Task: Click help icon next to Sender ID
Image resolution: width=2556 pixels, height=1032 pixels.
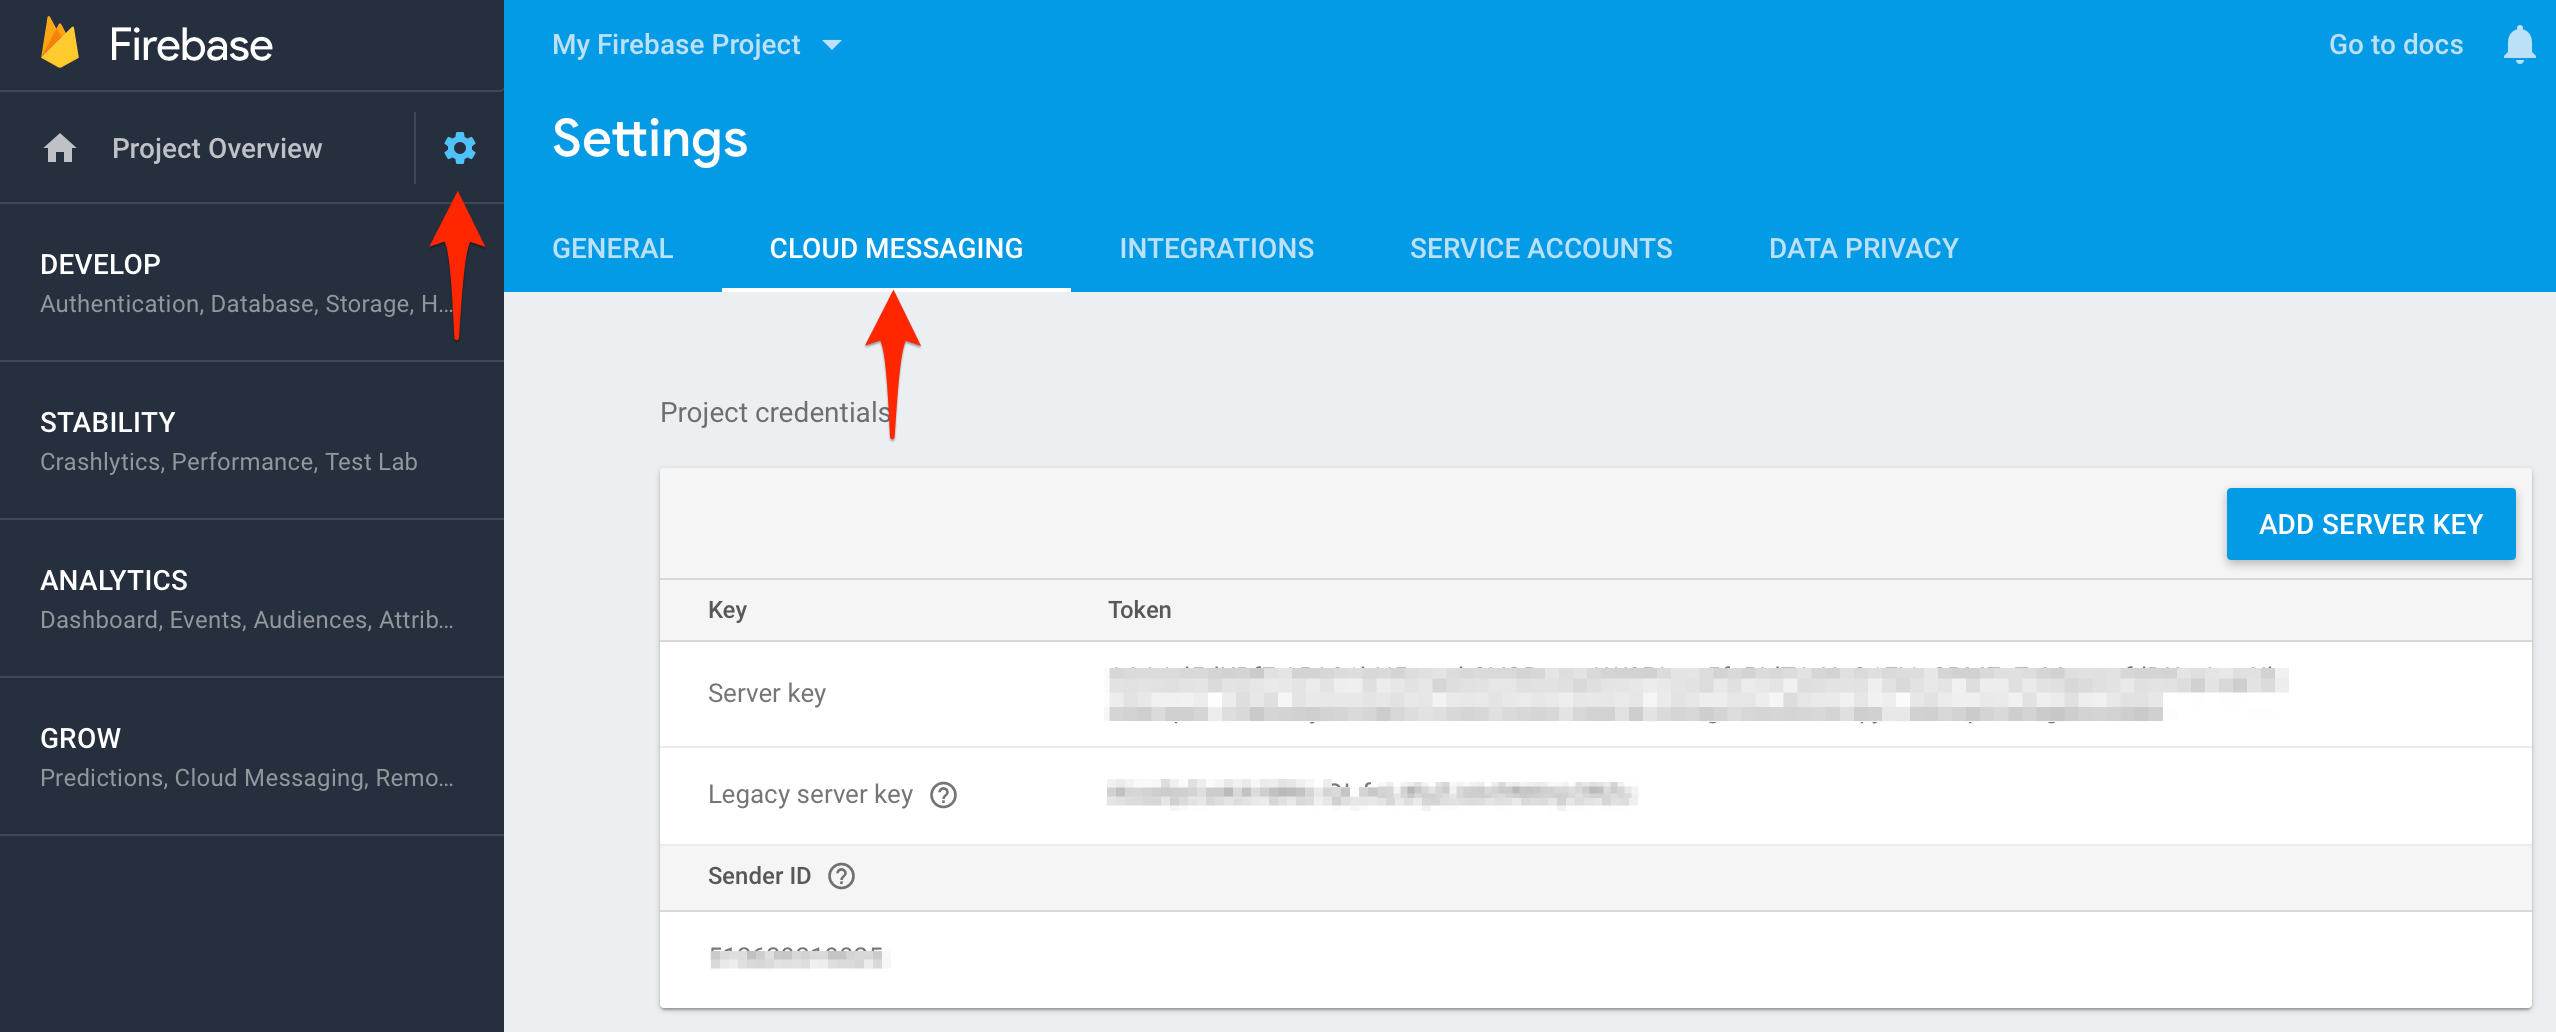Action: pos(841,876)
